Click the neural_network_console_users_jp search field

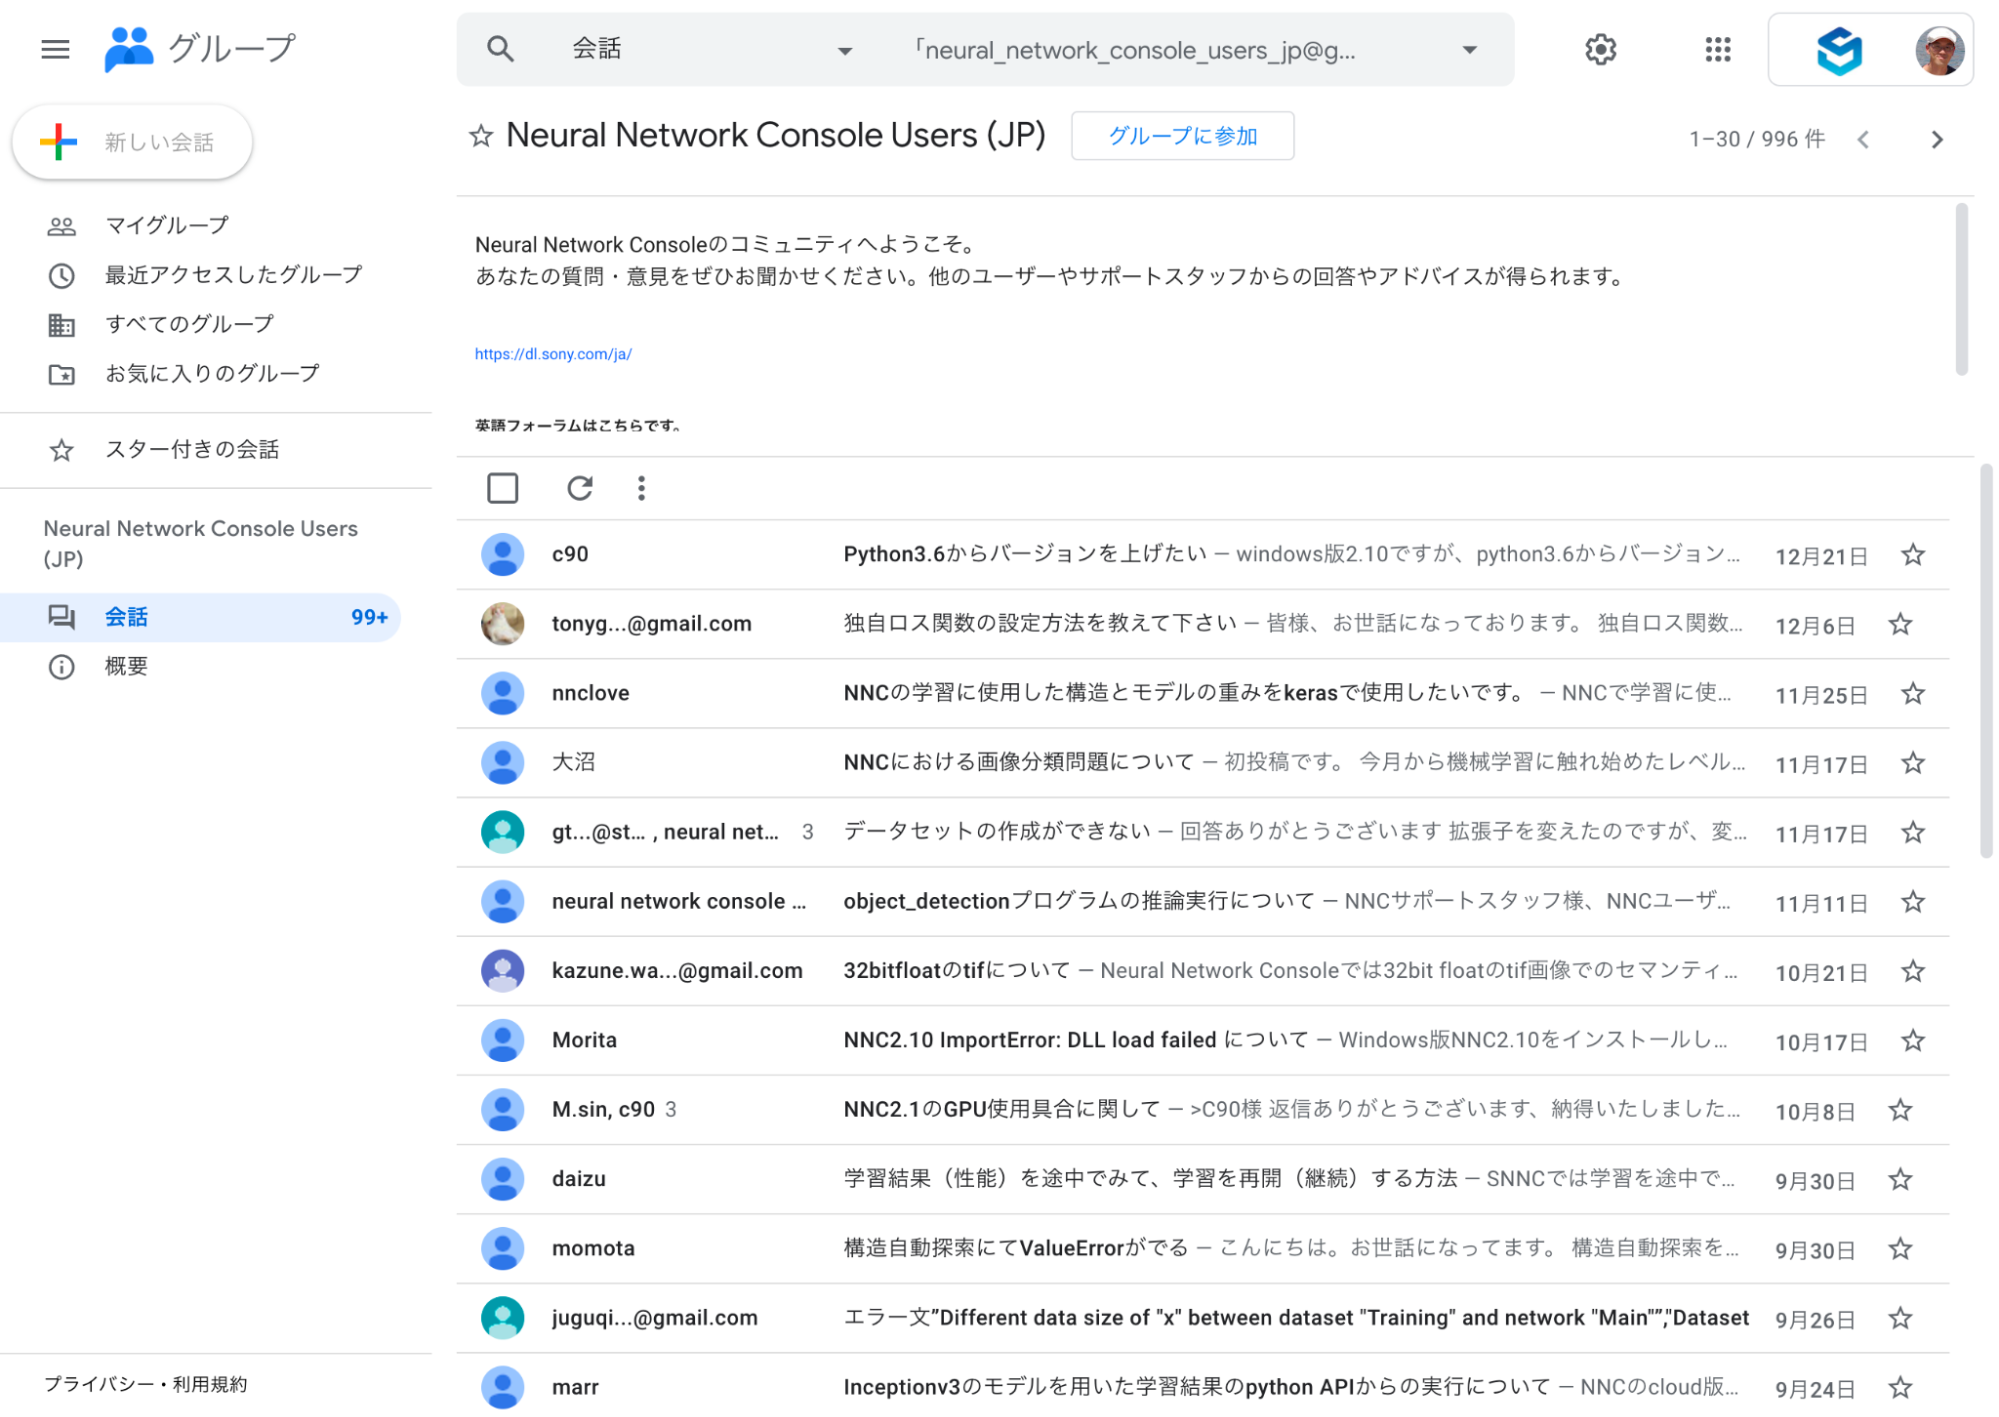tap(1136, 50)
